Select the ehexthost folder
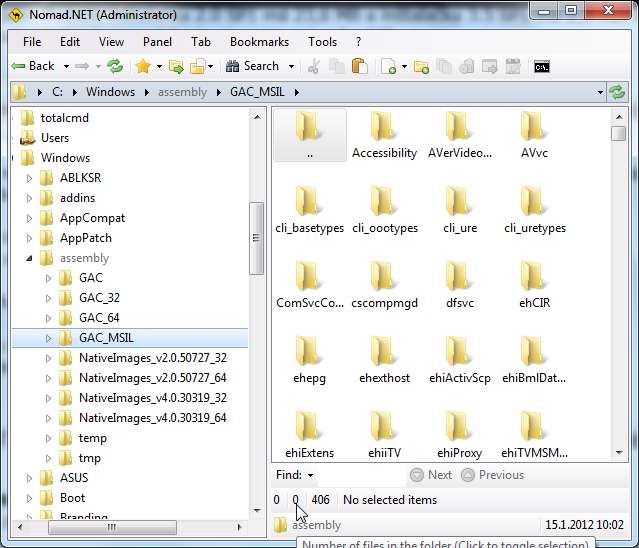Viewport: 639px width, 548px height. tap(384, 360)
